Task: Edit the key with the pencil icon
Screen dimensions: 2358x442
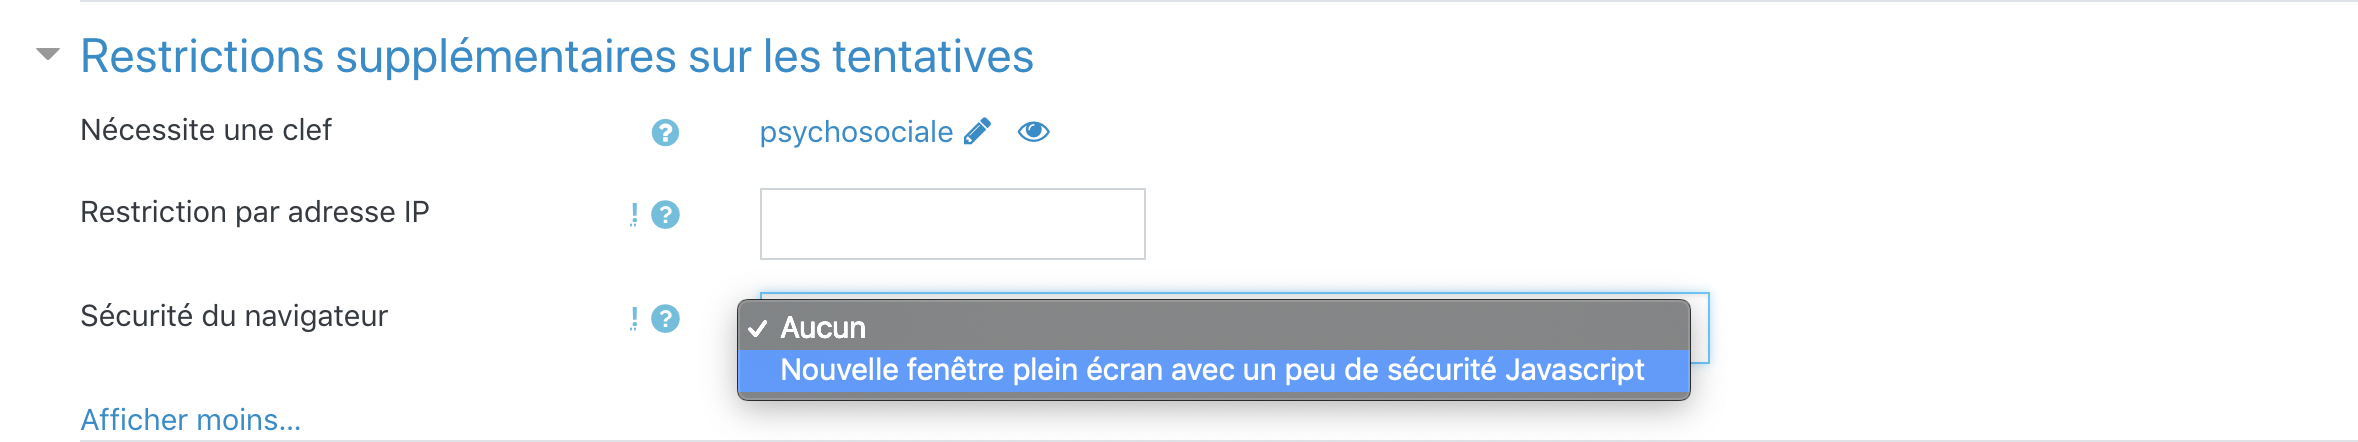Action: click(x=977, y=132)
